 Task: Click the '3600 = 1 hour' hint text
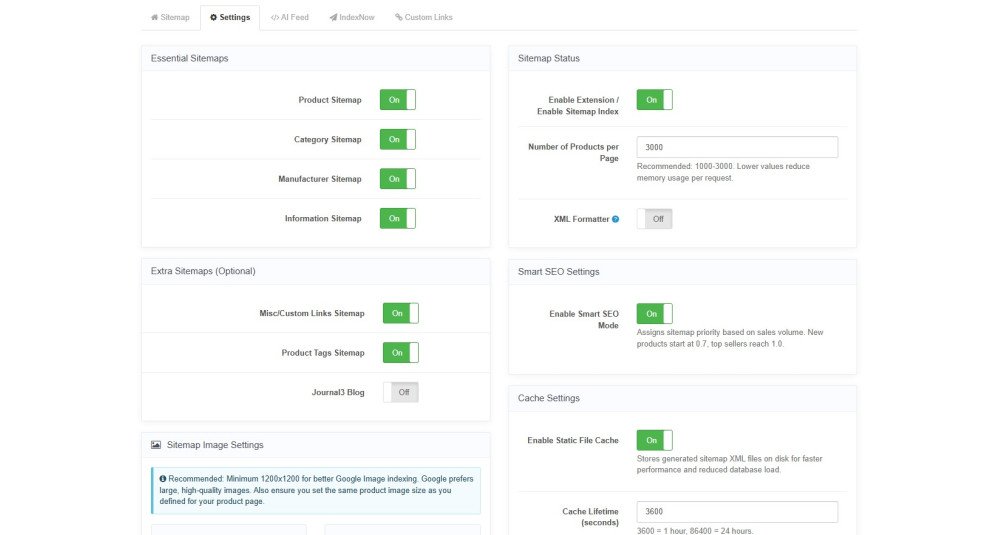point(695,531)
